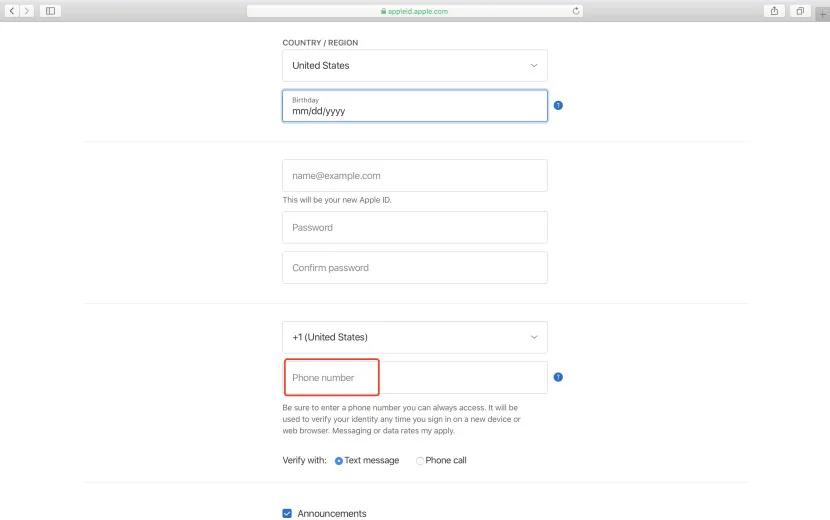Click the name@example.com email field

click(414, 176)
